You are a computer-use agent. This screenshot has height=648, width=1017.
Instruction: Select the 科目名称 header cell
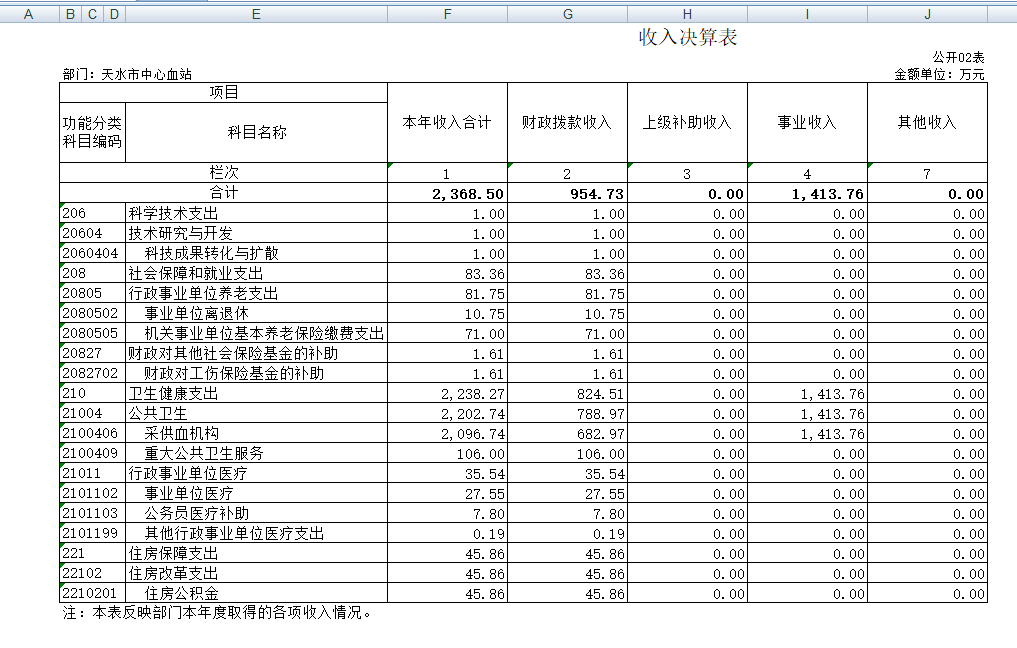[256, 132]
